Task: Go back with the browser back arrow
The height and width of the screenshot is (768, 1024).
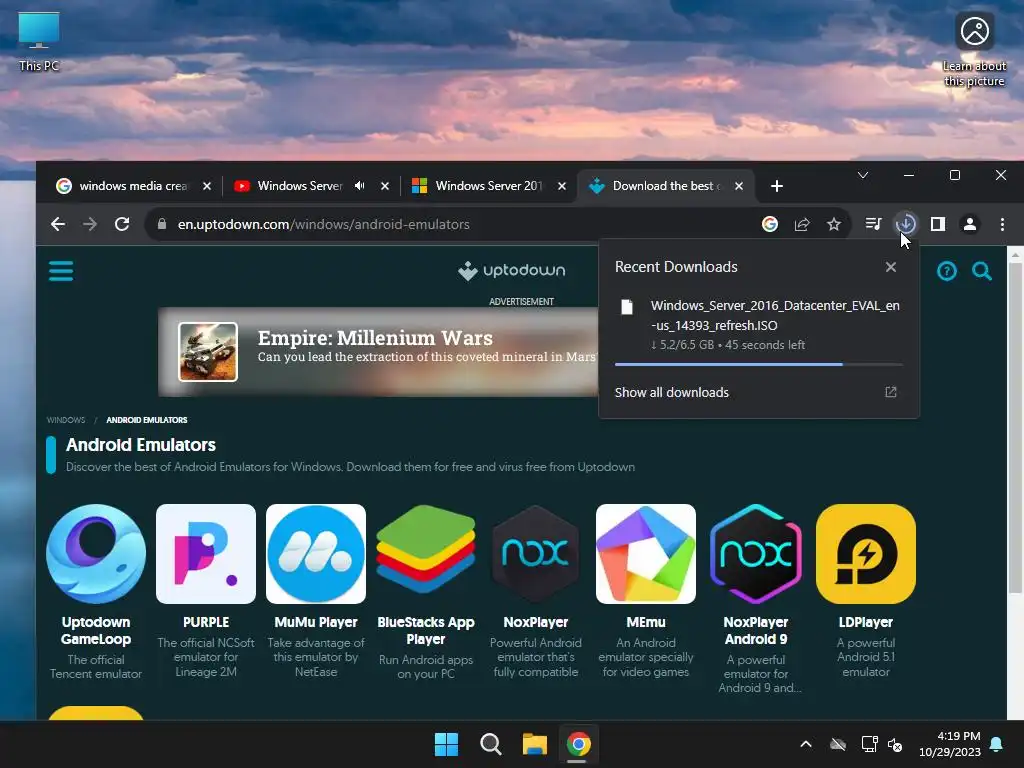Action: pyautogui.click(x=58, y=224)
